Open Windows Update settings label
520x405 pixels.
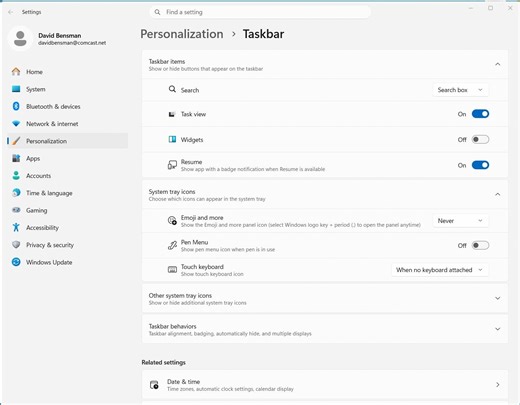click(x=49, y=262)
